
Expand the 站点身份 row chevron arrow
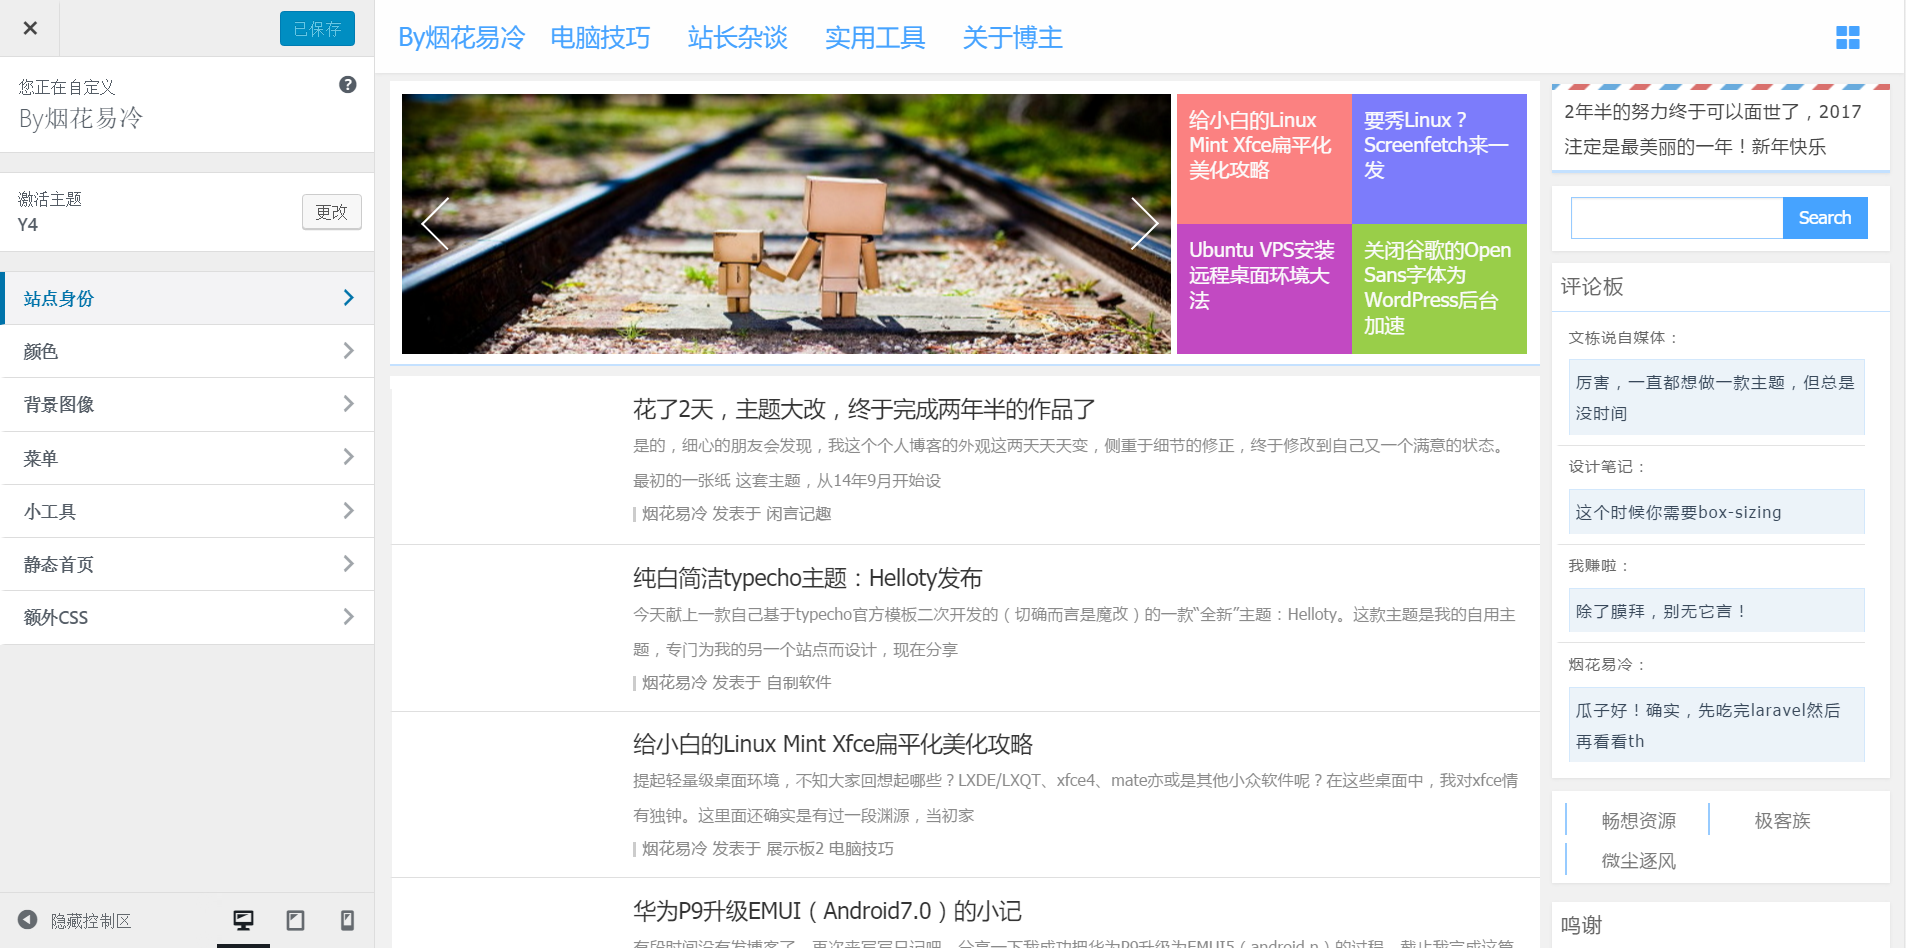click(348, 298)
